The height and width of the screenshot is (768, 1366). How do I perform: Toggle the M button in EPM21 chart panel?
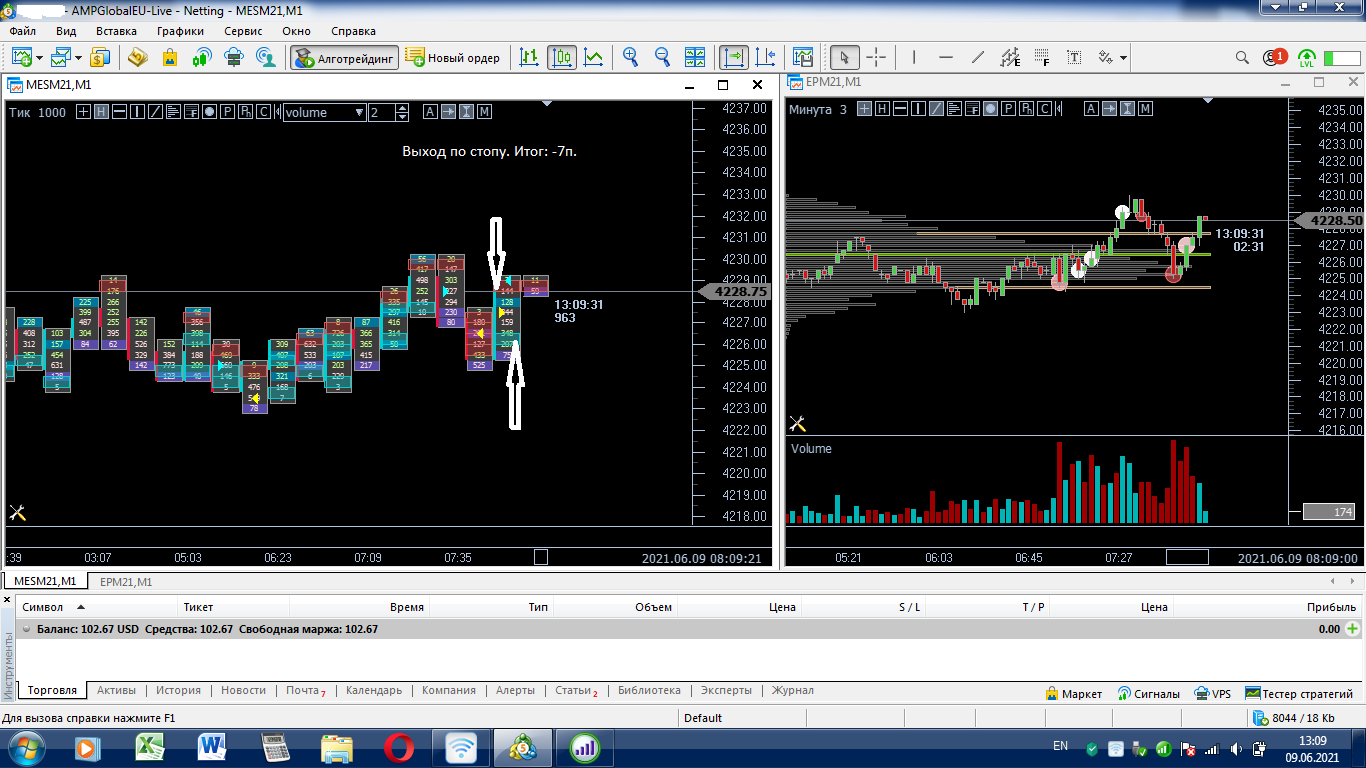click(1145, 109)
